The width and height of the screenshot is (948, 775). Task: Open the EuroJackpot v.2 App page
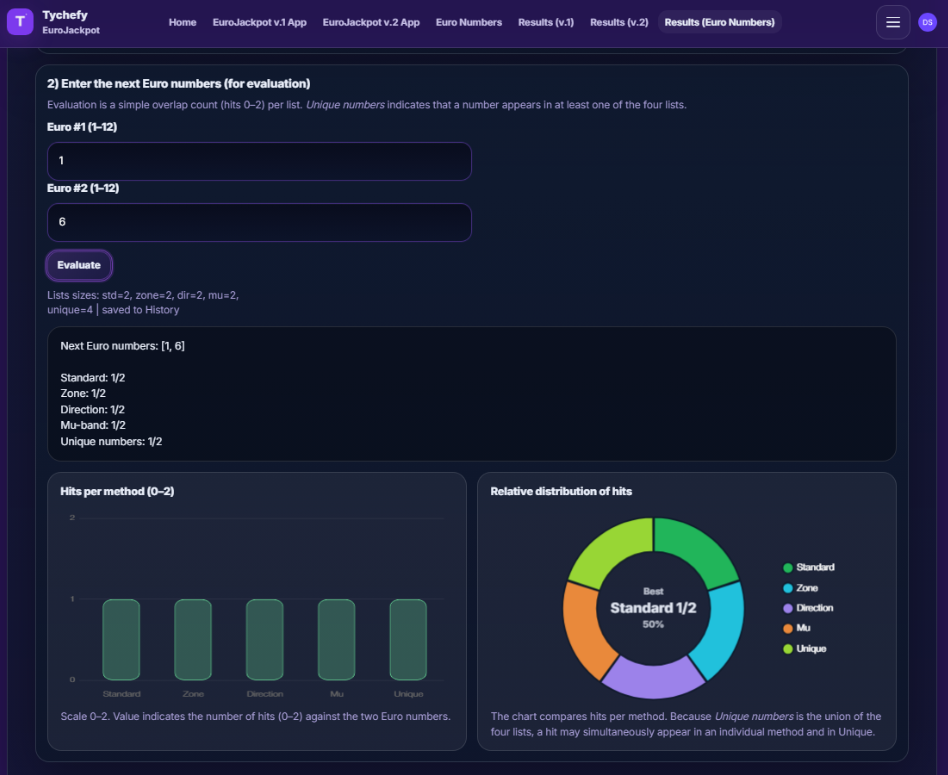point(371,22)
